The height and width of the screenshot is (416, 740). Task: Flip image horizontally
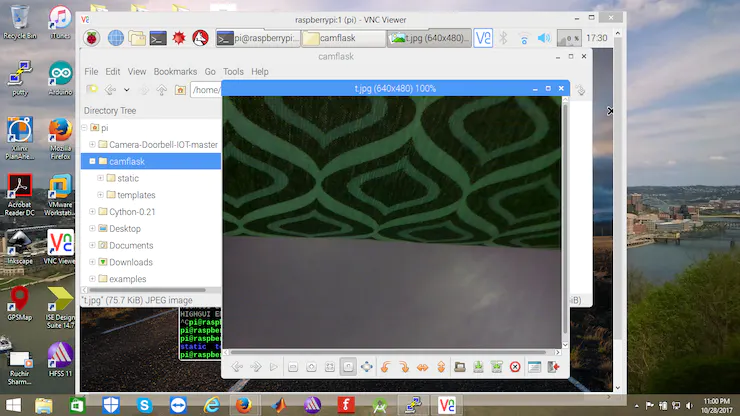422,367
